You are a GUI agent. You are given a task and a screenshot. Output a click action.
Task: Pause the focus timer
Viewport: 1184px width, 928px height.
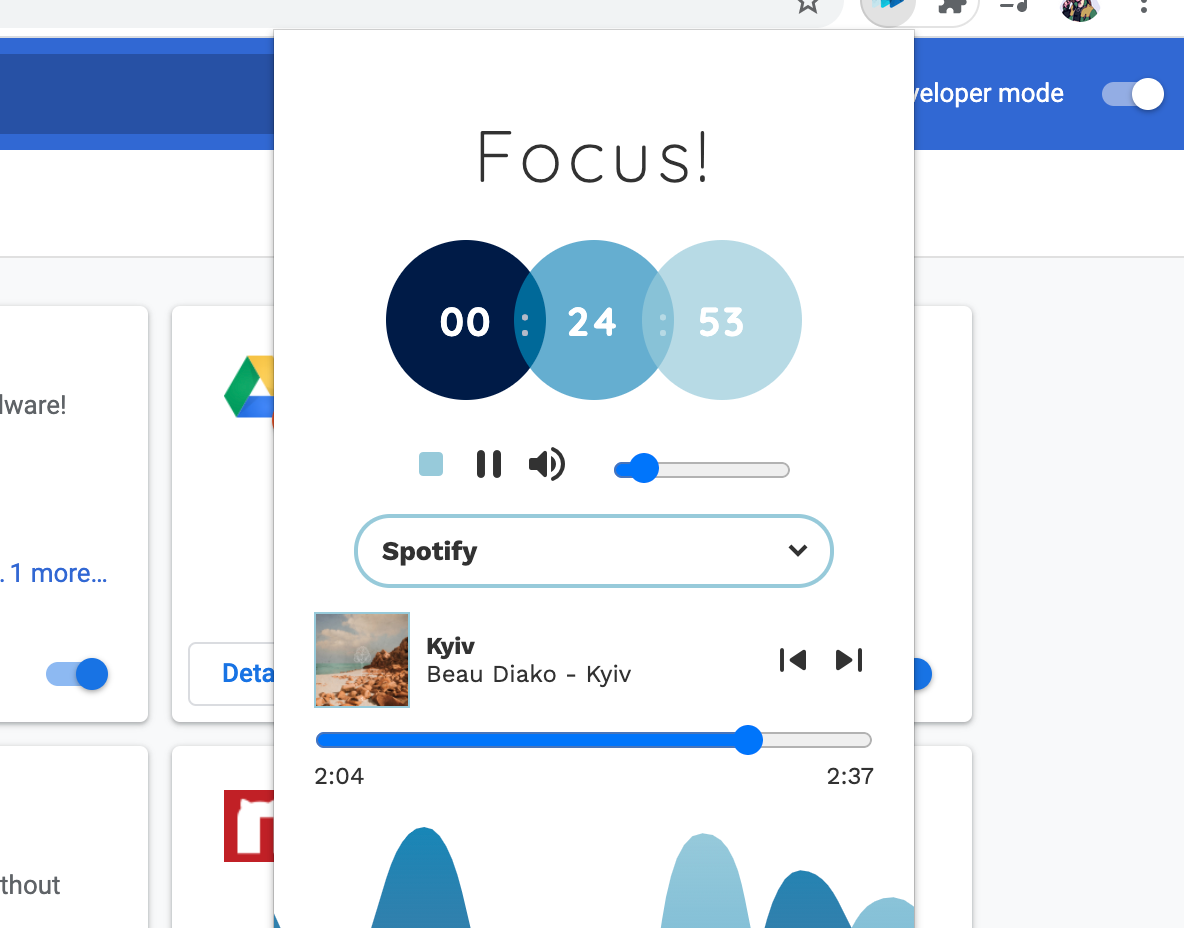tap(489, 464)
